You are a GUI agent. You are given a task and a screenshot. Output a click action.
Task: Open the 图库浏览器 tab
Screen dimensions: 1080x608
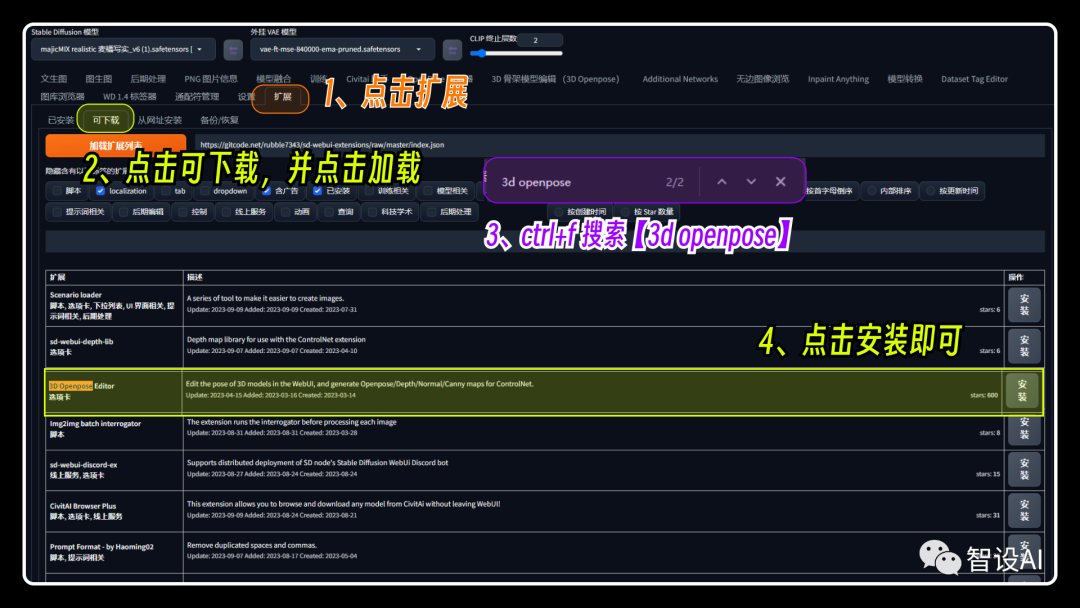[x=63, y=97]
